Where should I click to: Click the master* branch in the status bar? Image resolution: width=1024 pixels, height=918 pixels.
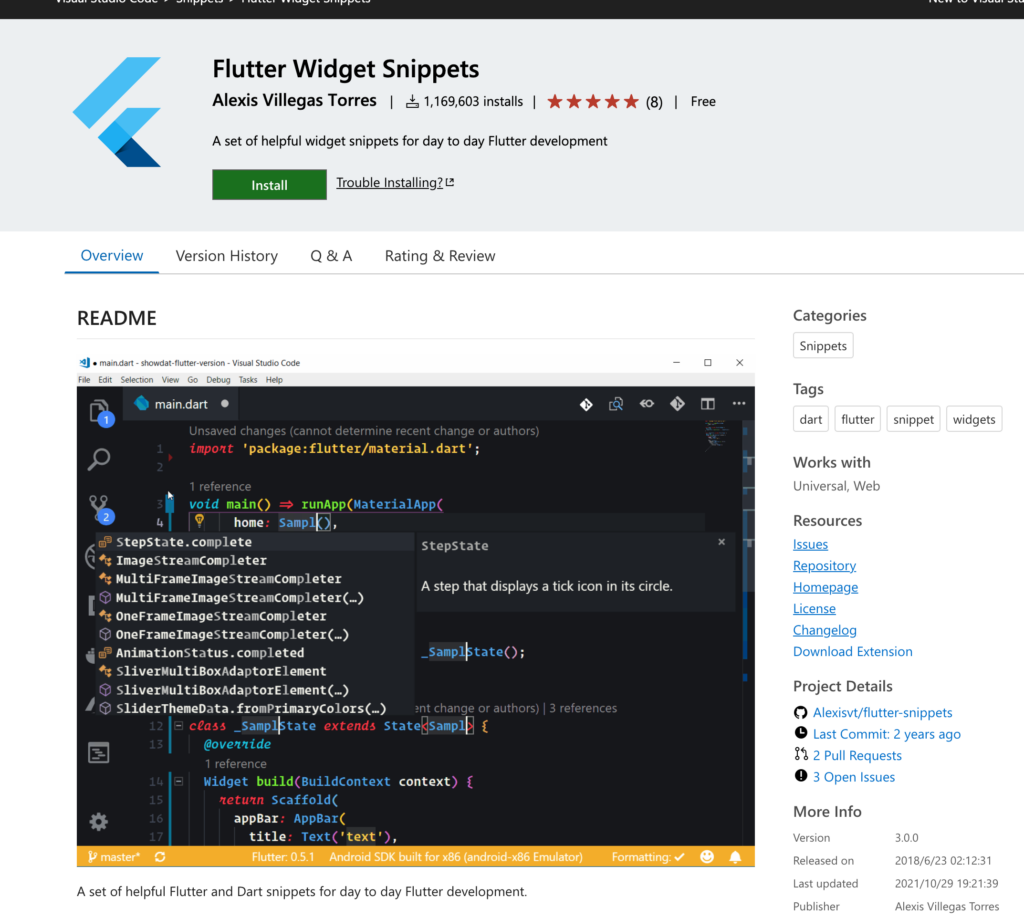click(x=114, y=857)
